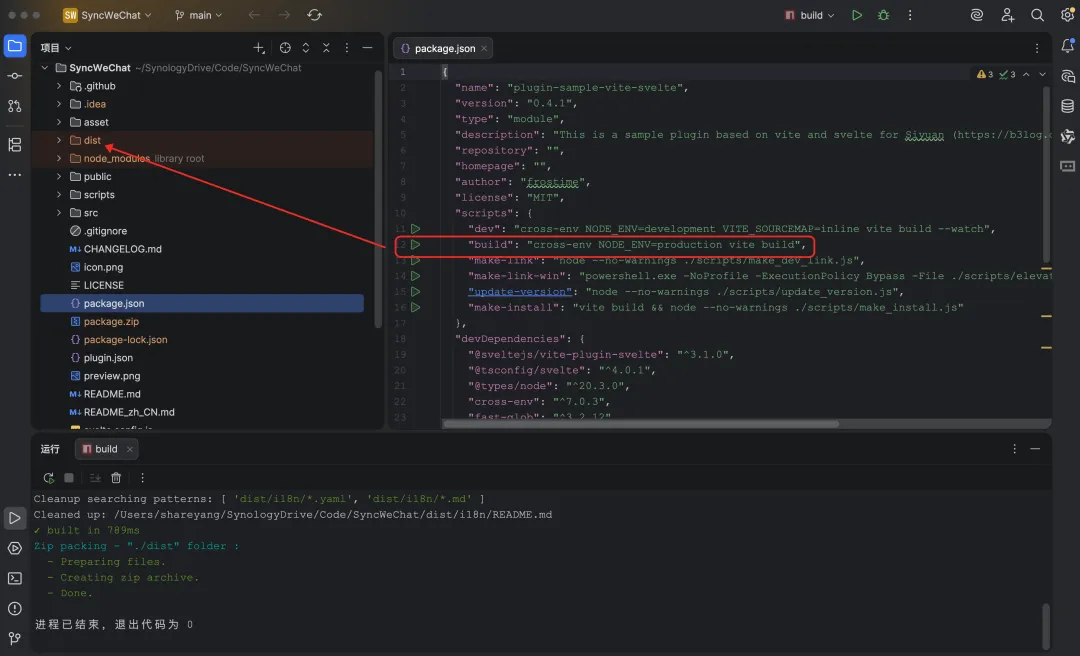Expand the scripts folder
The width and height of the screenshot is (1080, 656).
[59, 194]
